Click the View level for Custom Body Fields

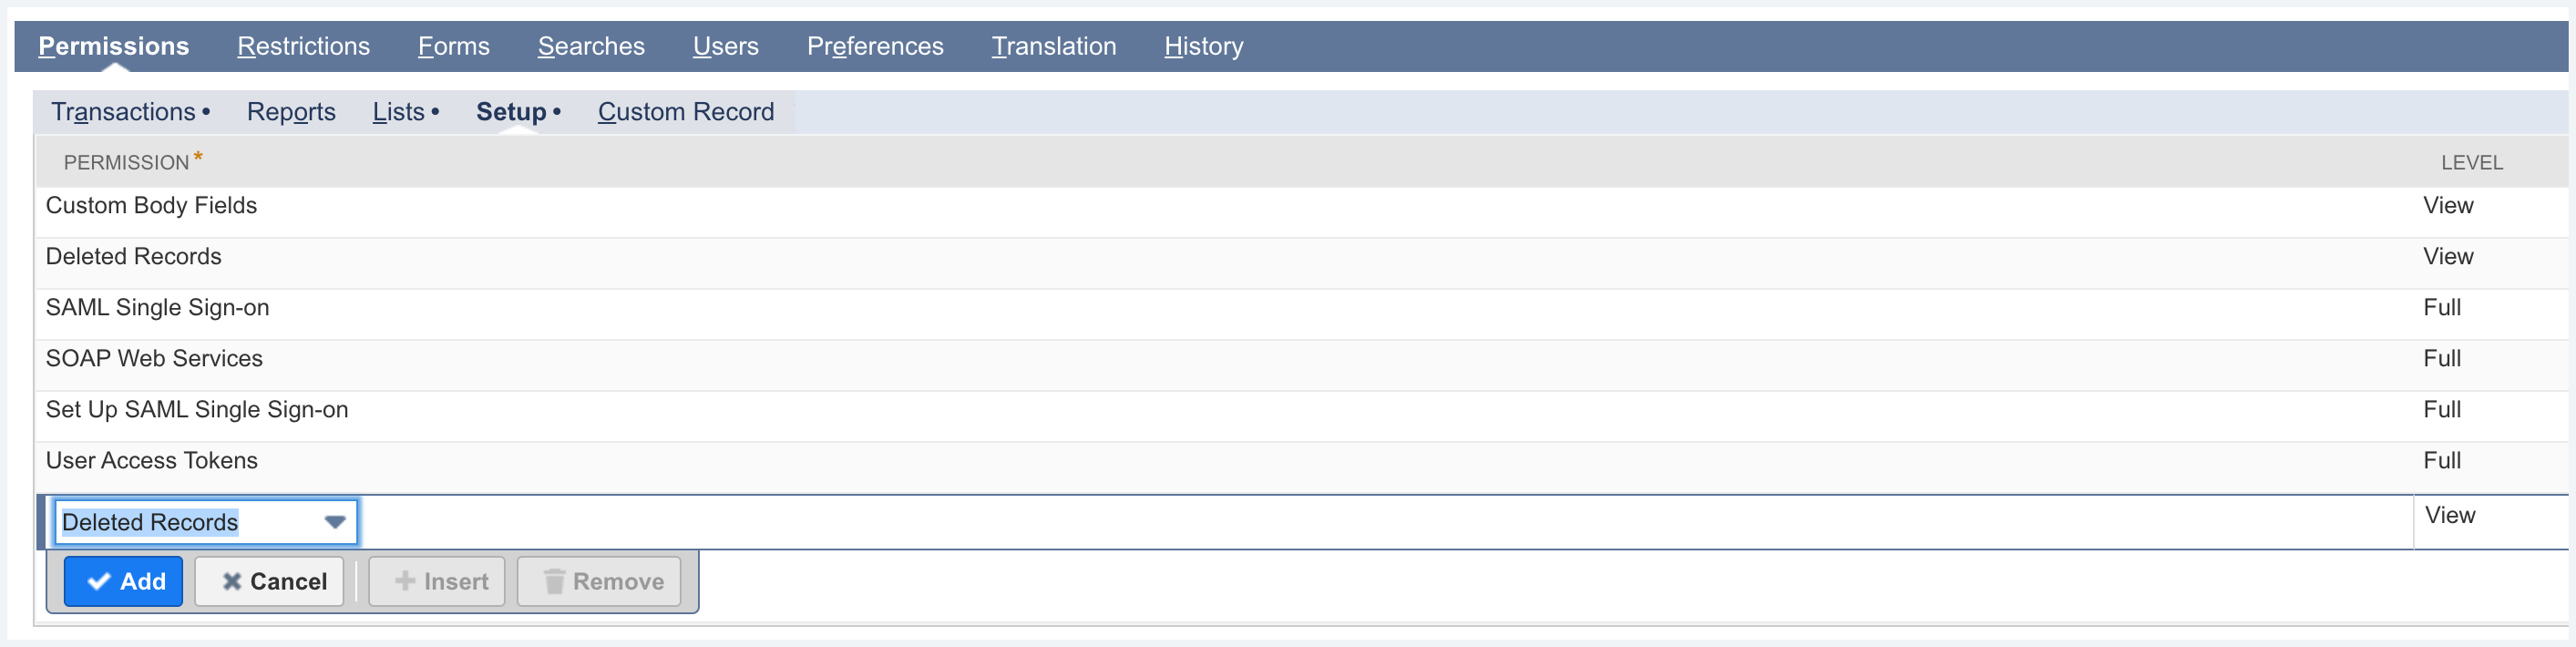click(x=2449, y=205)
